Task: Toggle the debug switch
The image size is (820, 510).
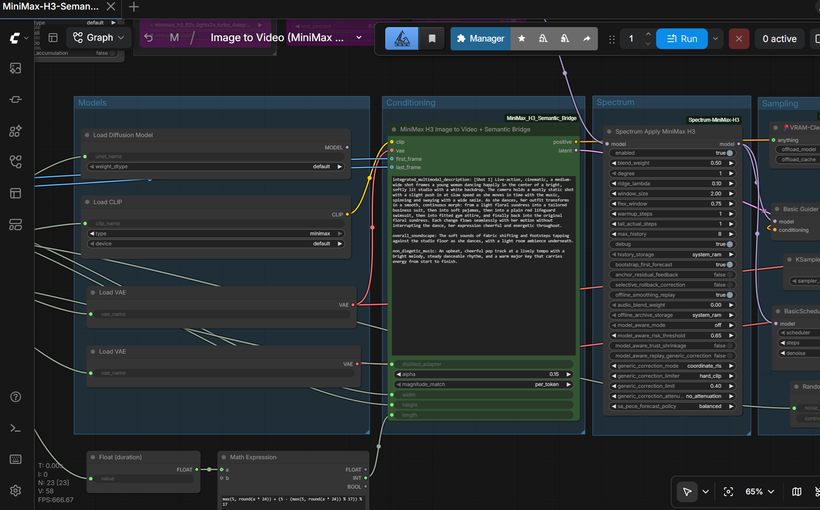Action: click(x=729, y=244)
